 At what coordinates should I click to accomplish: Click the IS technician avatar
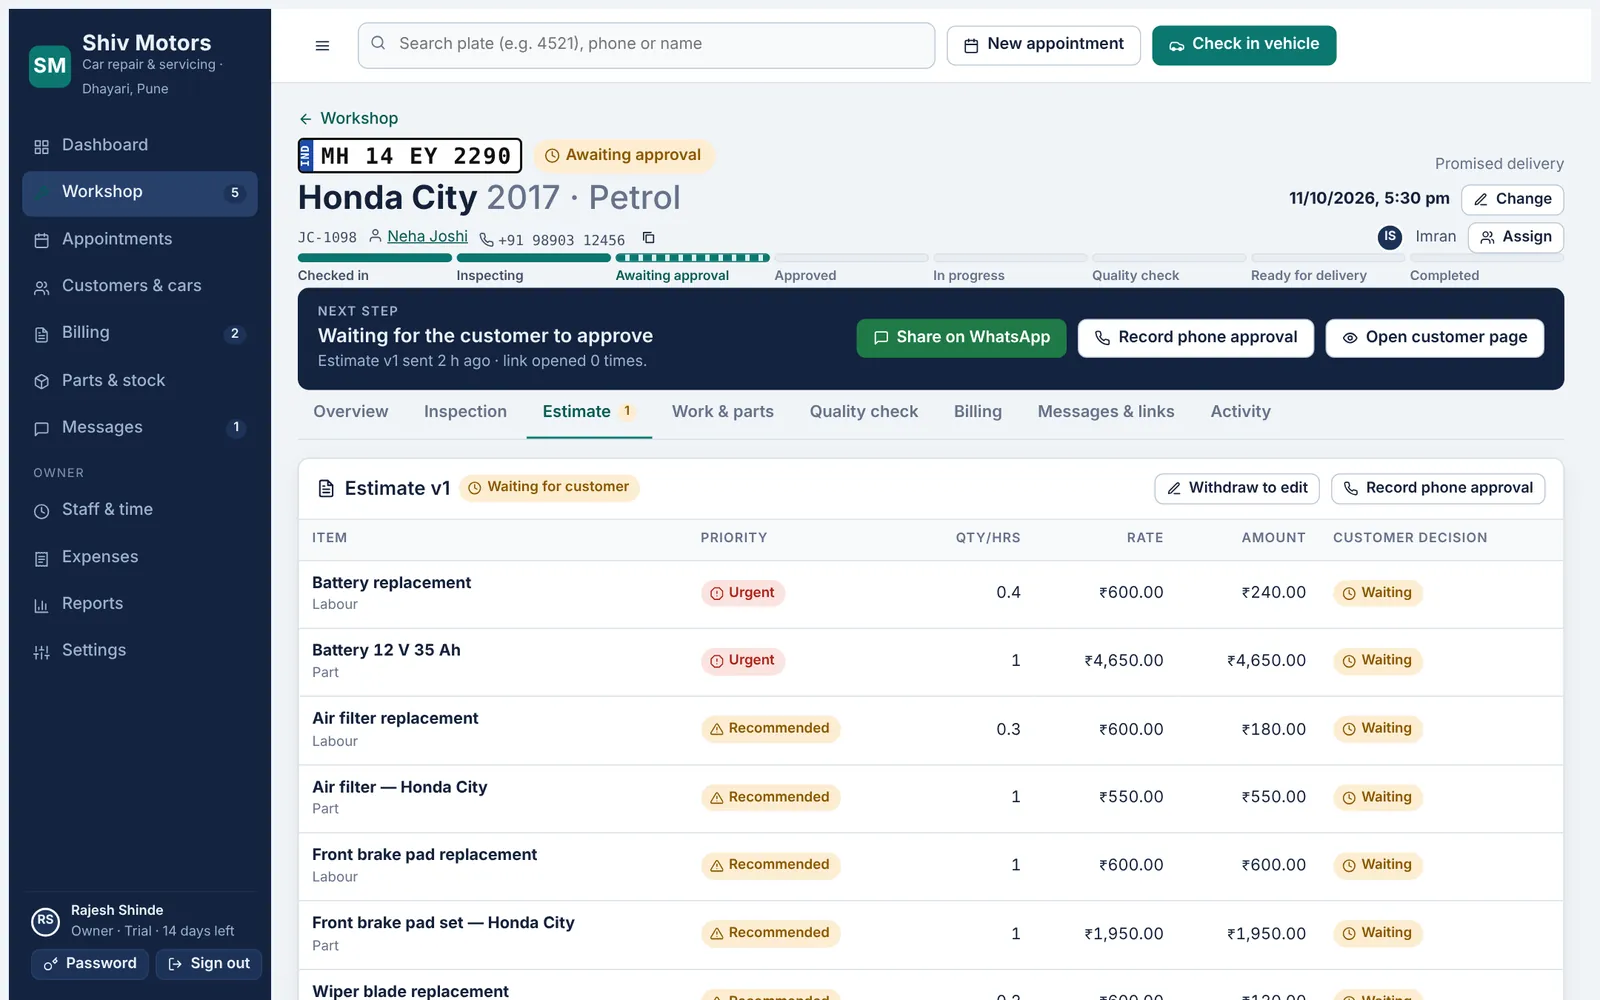pos(1389,237)
